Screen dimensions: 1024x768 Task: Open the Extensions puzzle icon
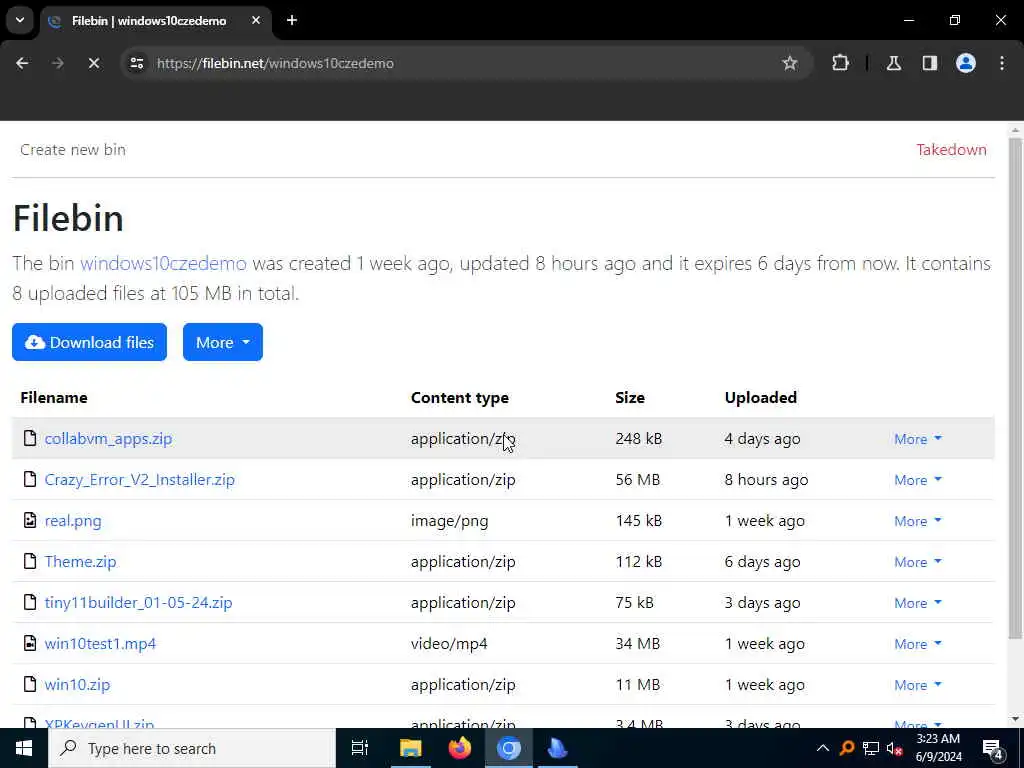click(x=840, y=63)
